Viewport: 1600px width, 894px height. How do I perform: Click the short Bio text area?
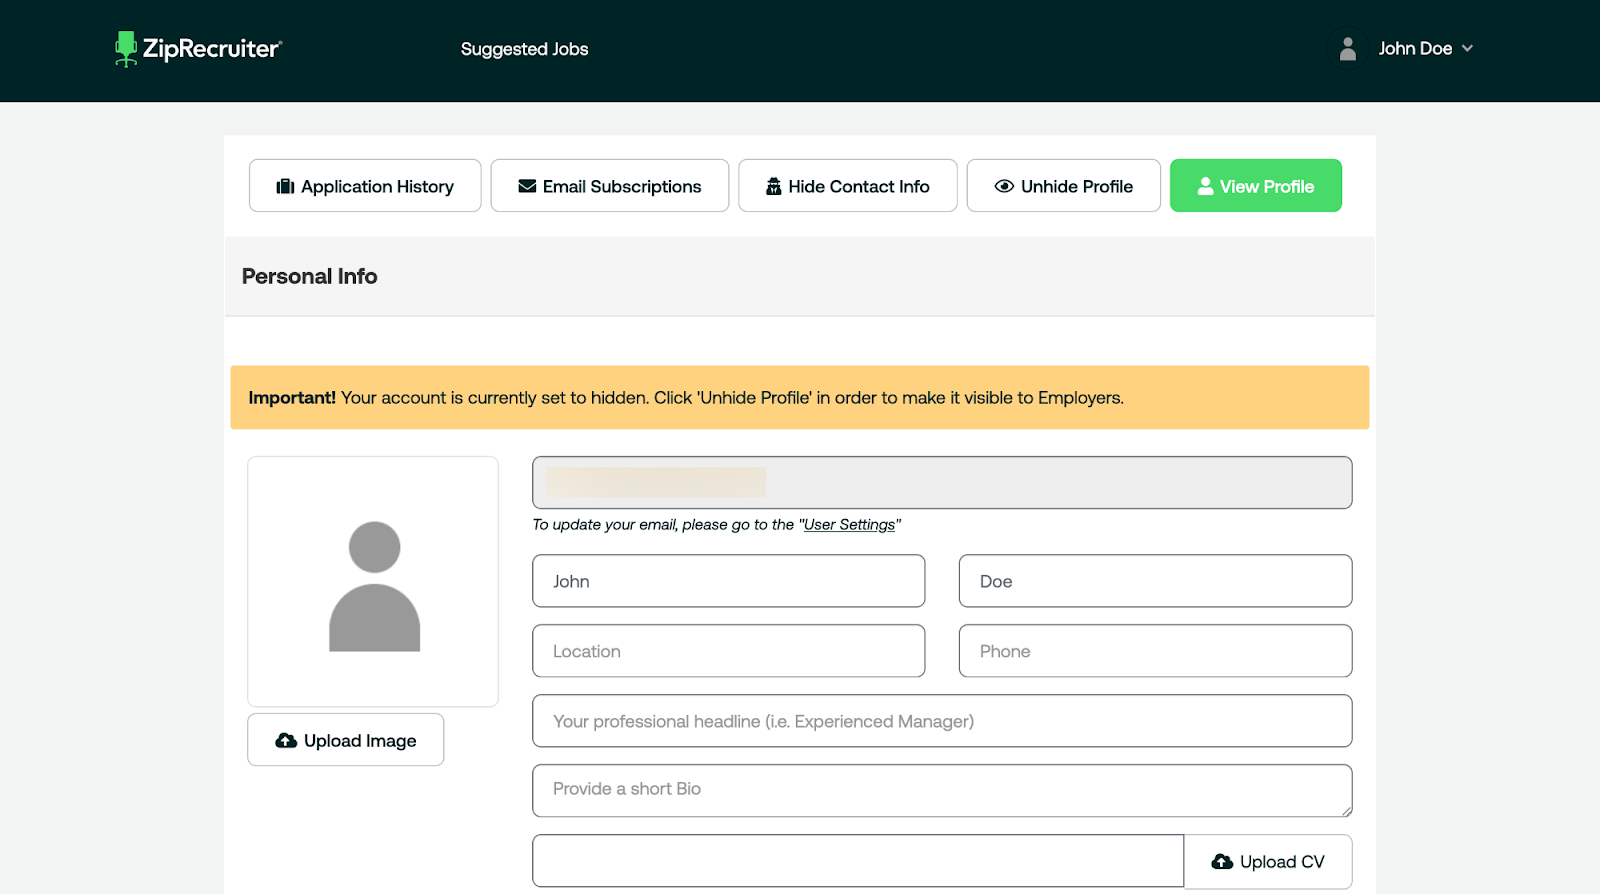(x=941, y=790)
